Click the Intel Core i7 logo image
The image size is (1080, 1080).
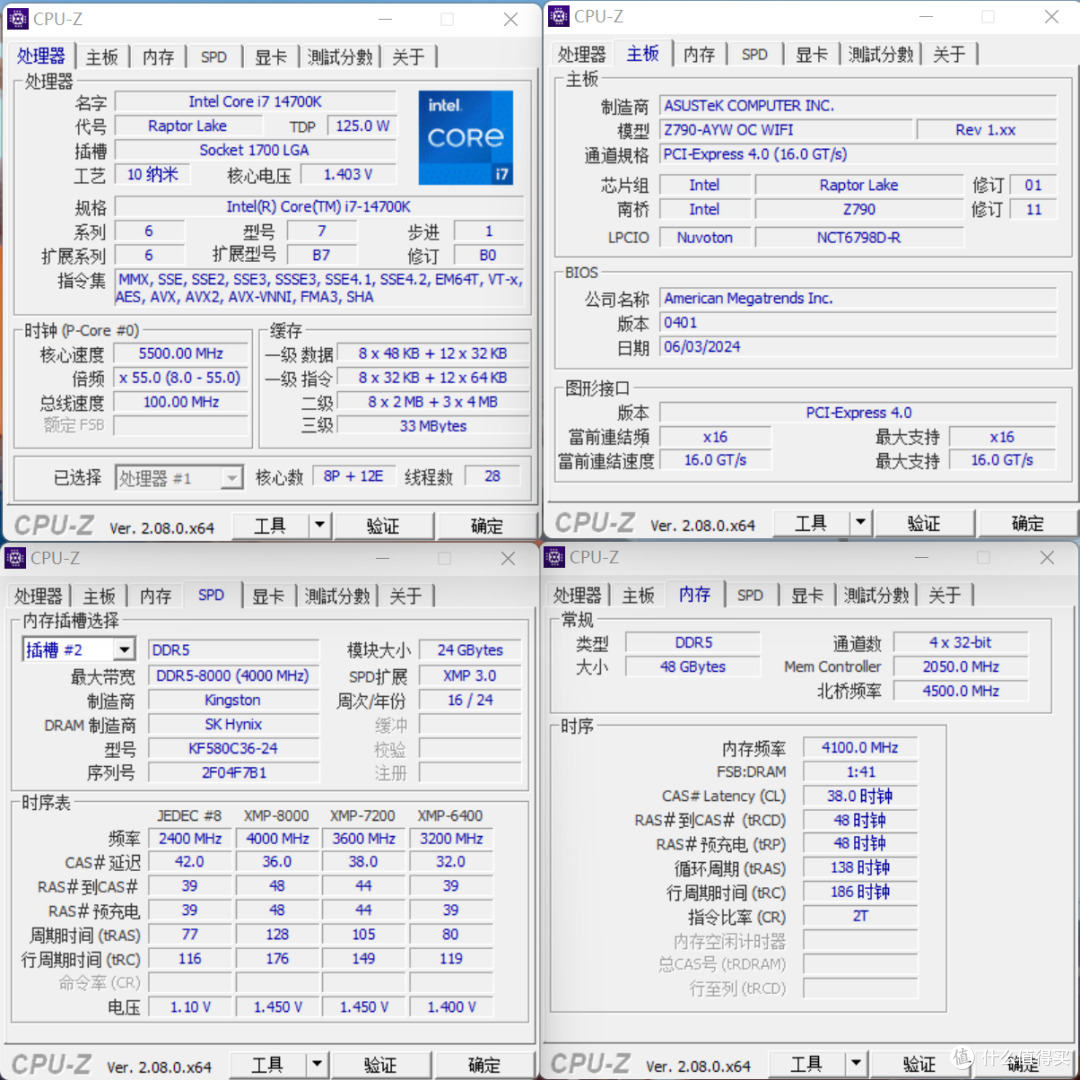pyautogui.click(x=466, y=138)
